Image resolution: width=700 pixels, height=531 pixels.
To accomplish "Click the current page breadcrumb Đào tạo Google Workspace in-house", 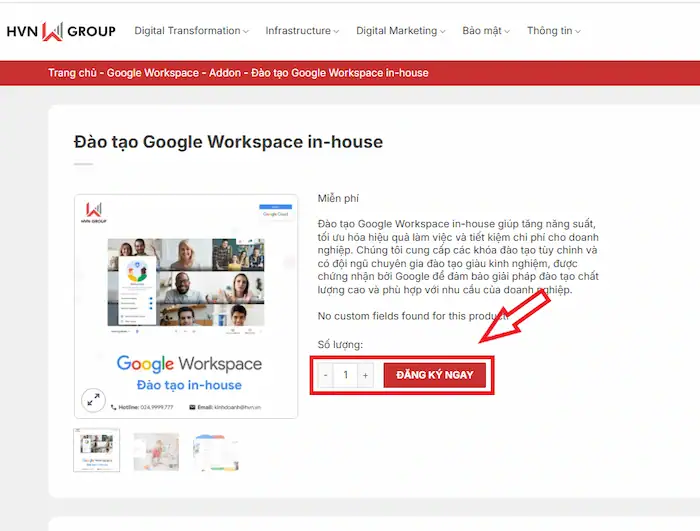I will coord(340,74).
